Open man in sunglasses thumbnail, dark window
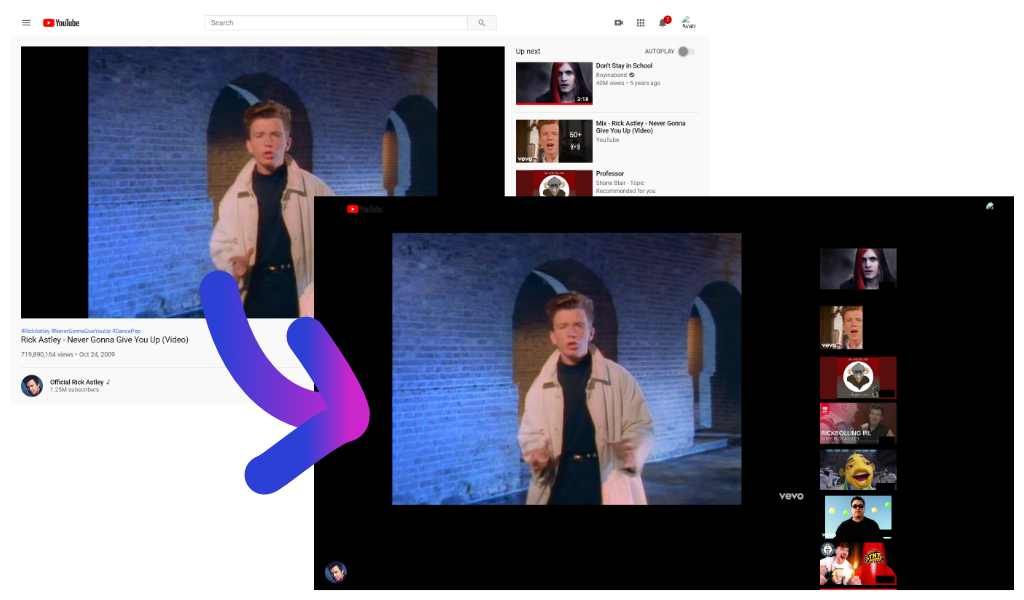Screen dimensions: 1024x600 tap(858, 516)
